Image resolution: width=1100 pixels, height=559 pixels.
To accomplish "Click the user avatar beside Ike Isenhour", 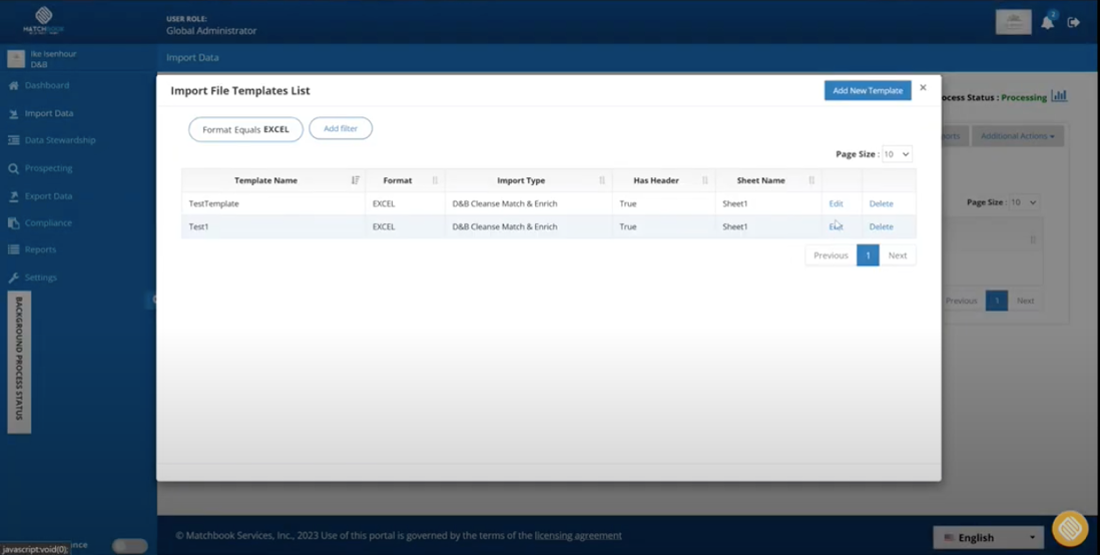I will pos(16,59).
